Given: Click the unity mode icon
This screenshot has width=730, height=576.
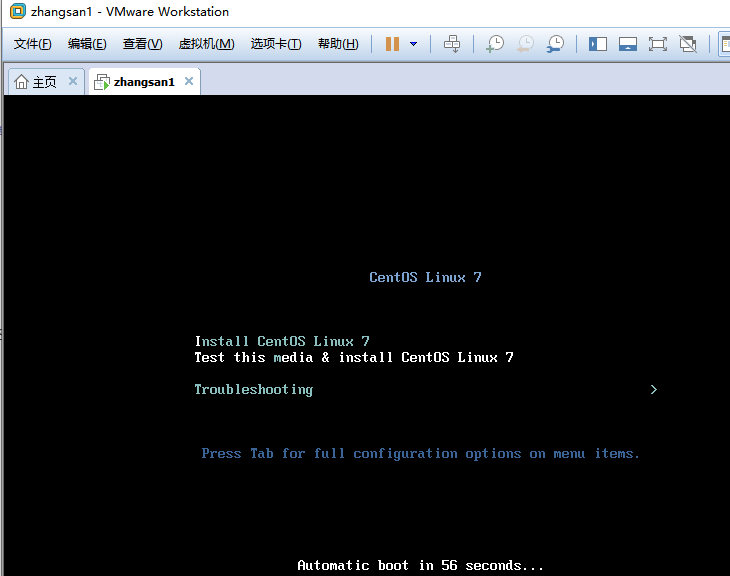Looking at the screenshot, I should [688, 44].
